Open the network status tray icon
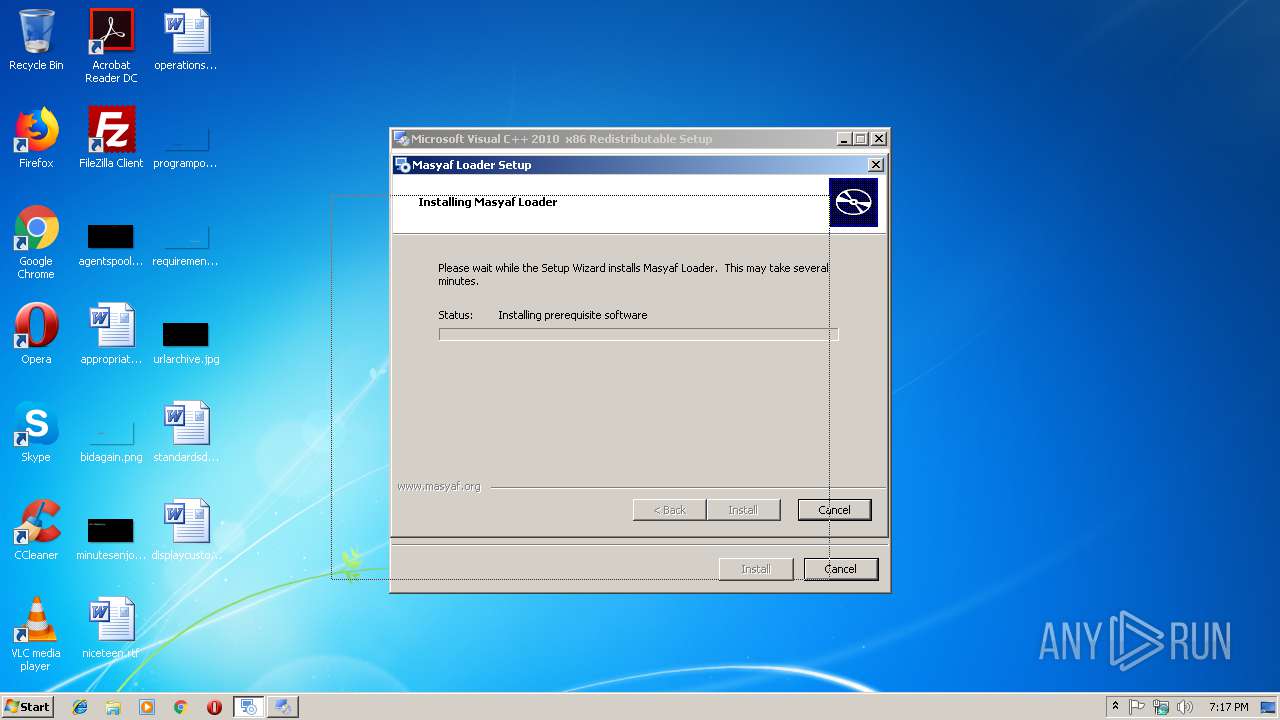The image size is (1280, 720). pos(1161,707)
